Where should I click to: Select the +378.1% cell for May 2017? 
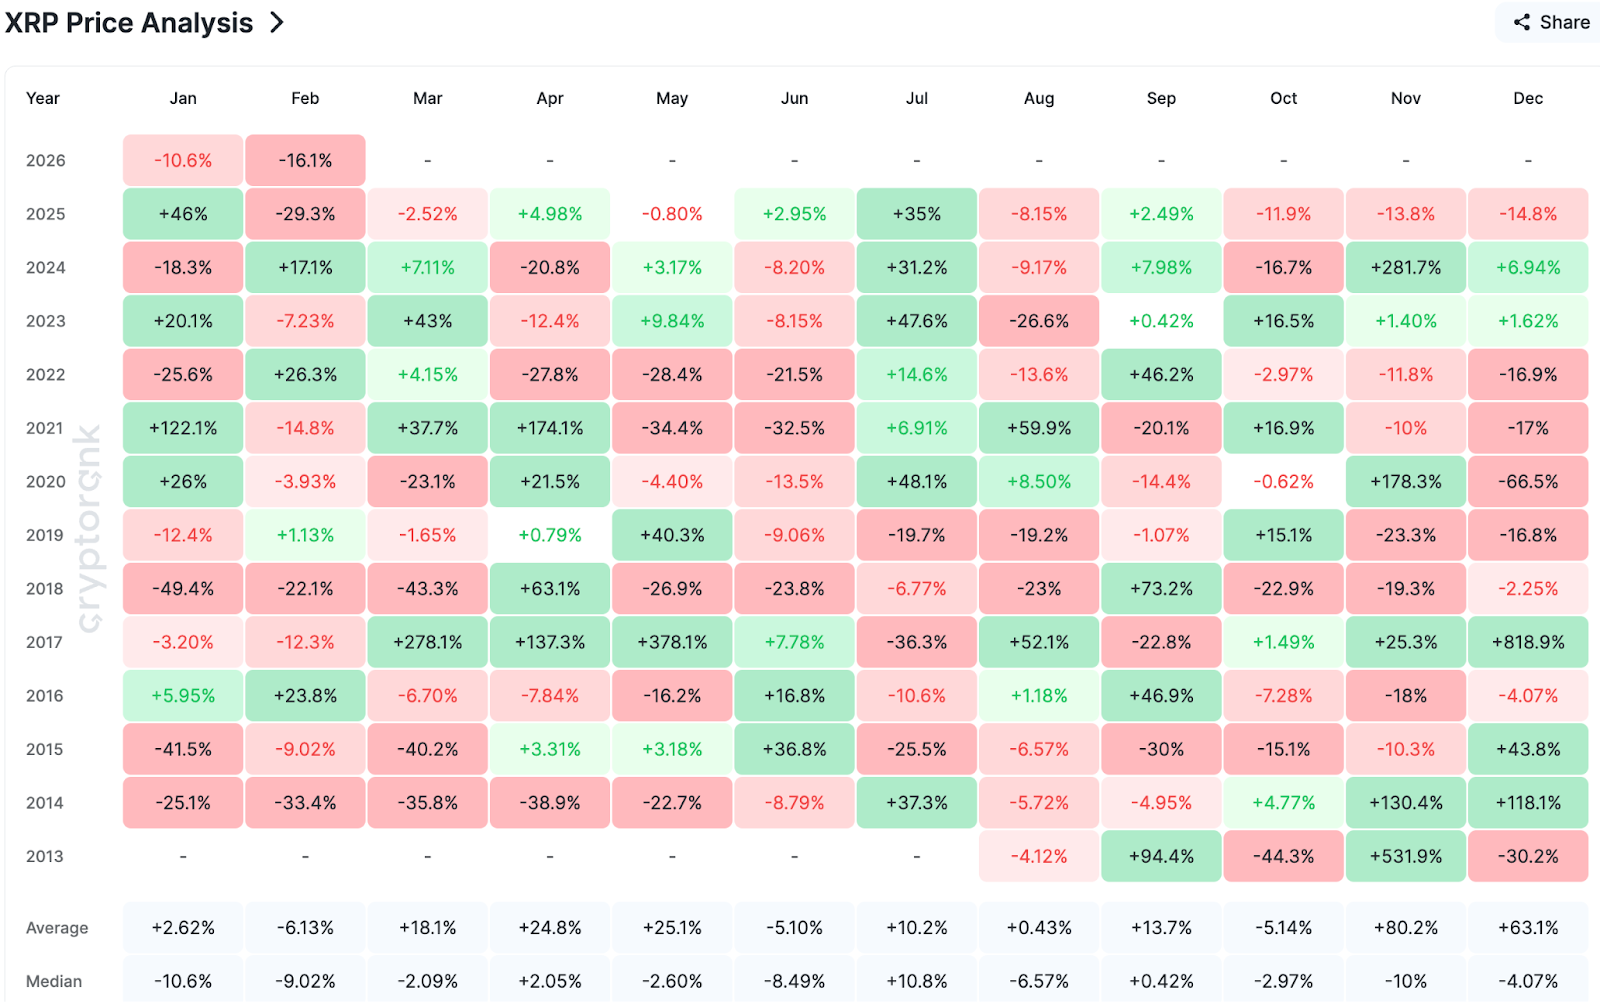(x=672, y=642)
